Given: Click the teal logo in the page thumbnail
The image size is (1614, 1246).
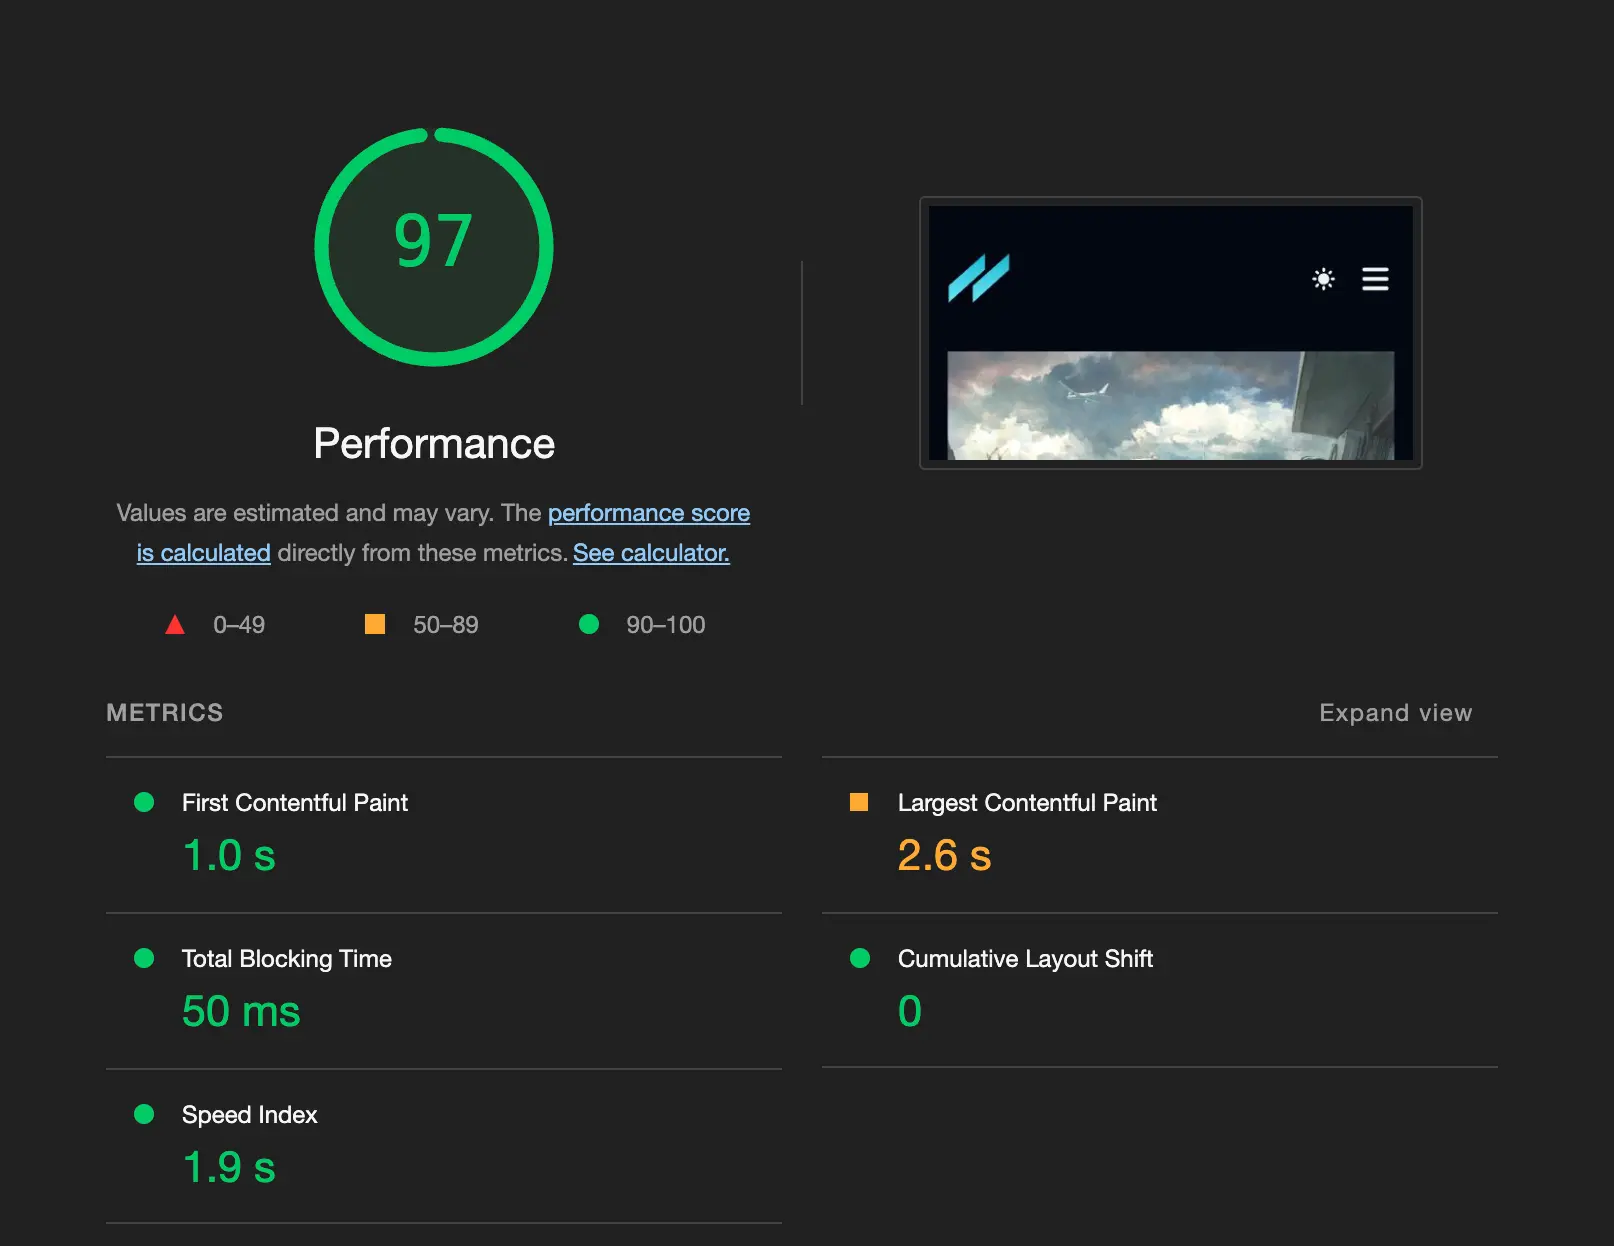Looking at the screenshot, I should [978, 278].
